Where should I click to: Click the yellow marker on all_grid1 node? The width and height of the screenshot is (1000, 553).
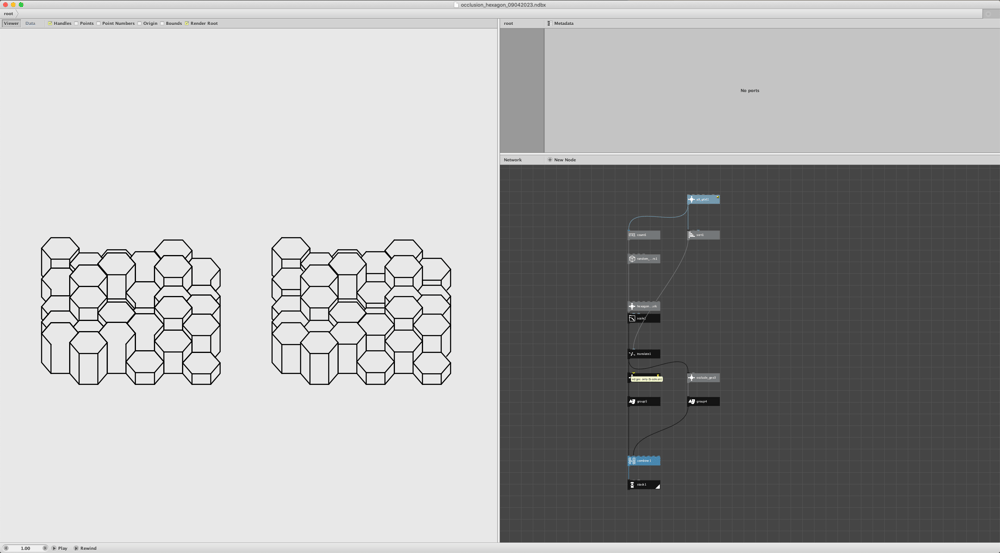717,198
